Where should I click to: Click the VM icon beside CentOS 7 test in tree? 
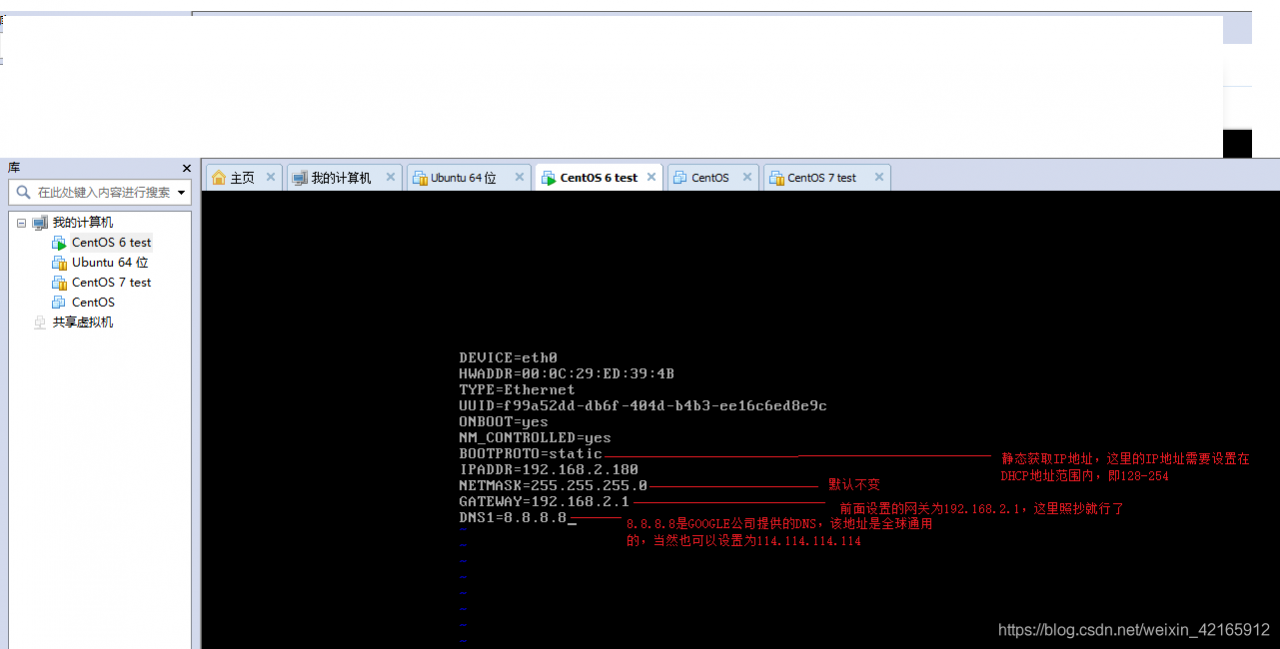click(60, 283)
